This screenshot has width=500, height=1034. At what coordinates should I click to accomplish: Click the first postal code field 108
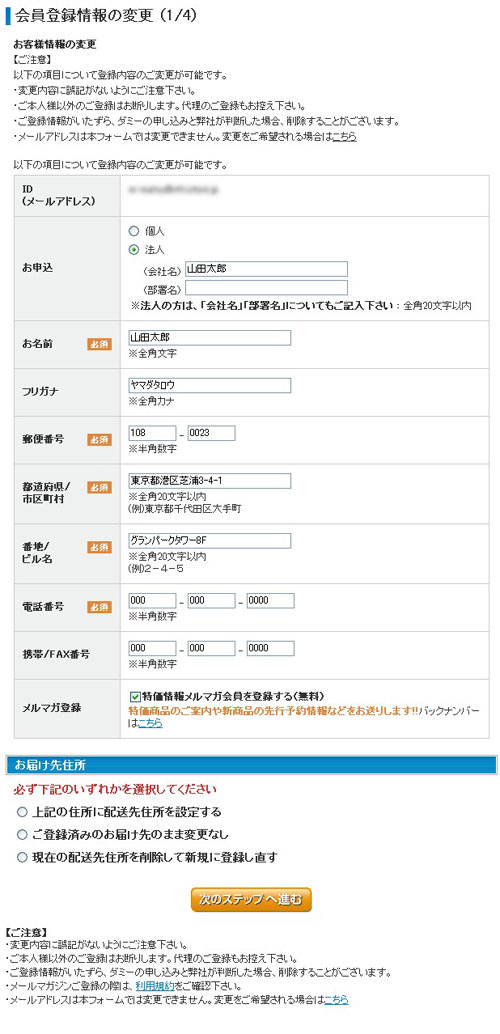coord(152,433)
